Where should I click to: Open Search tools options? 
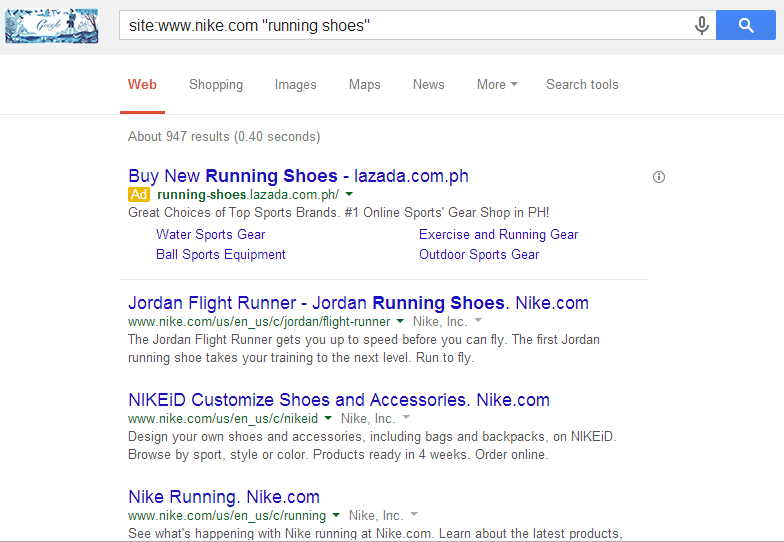click(x=582, y=84)
